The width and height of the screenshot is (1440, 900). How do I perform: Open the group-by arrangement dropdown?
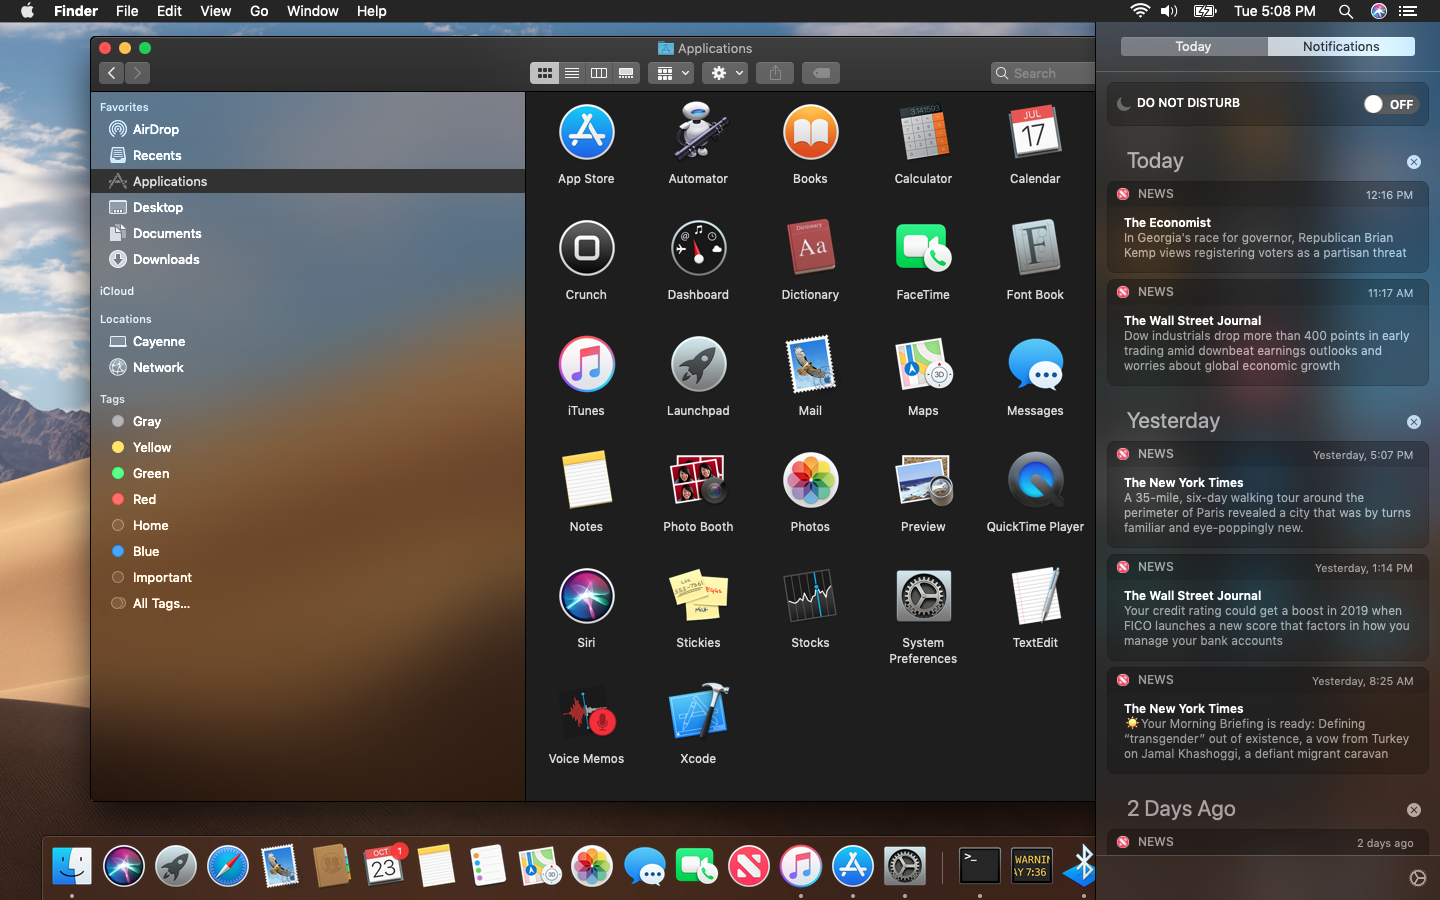click(671, 73)
